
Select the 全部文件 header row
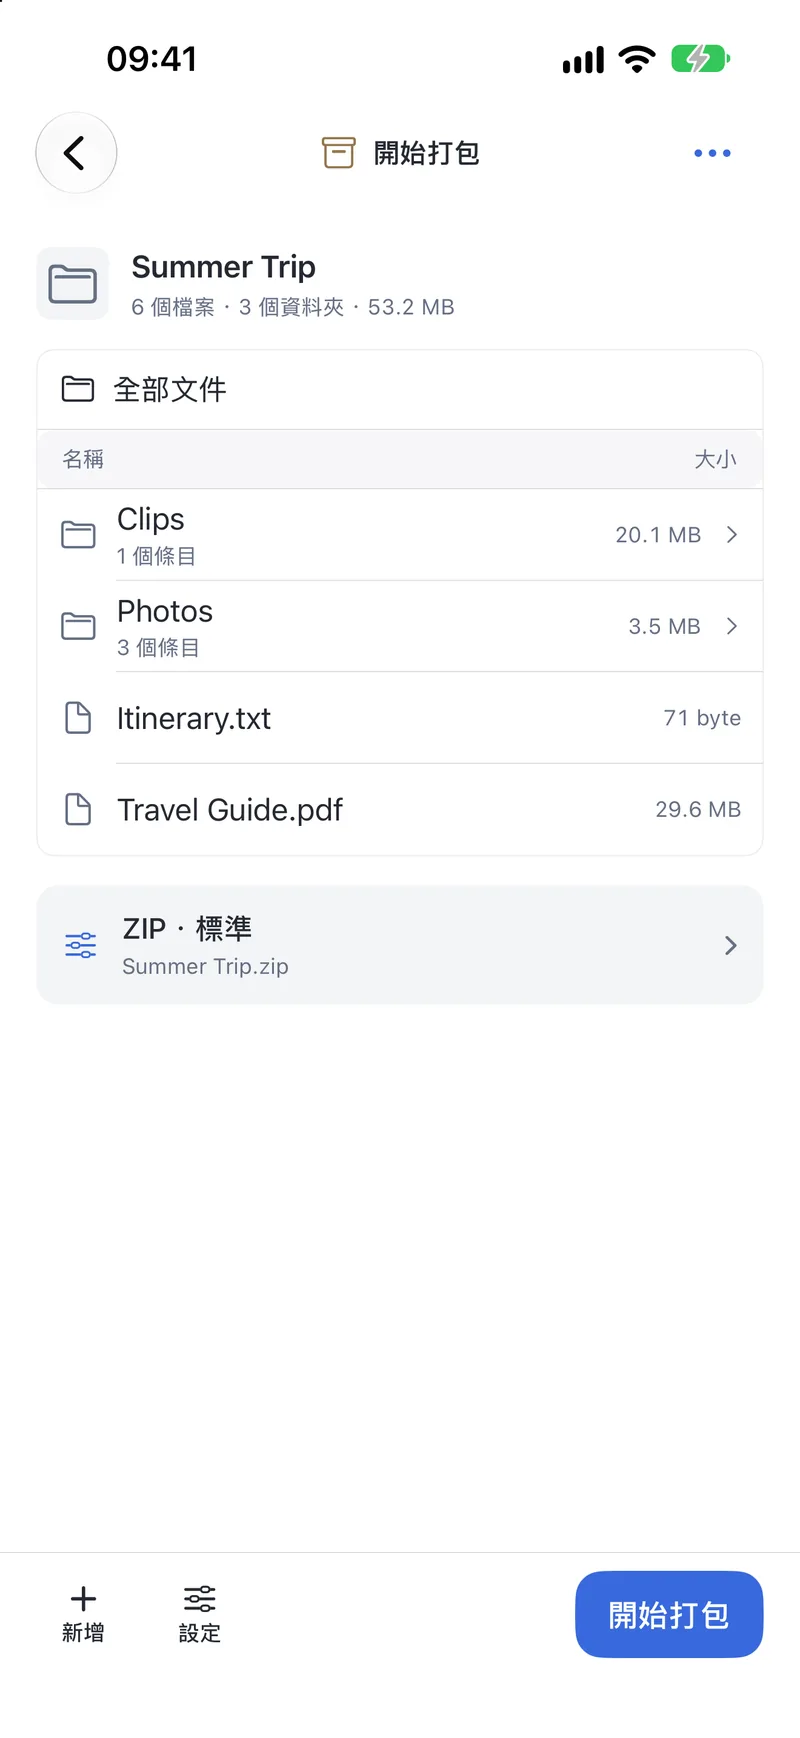click(400, 389)
